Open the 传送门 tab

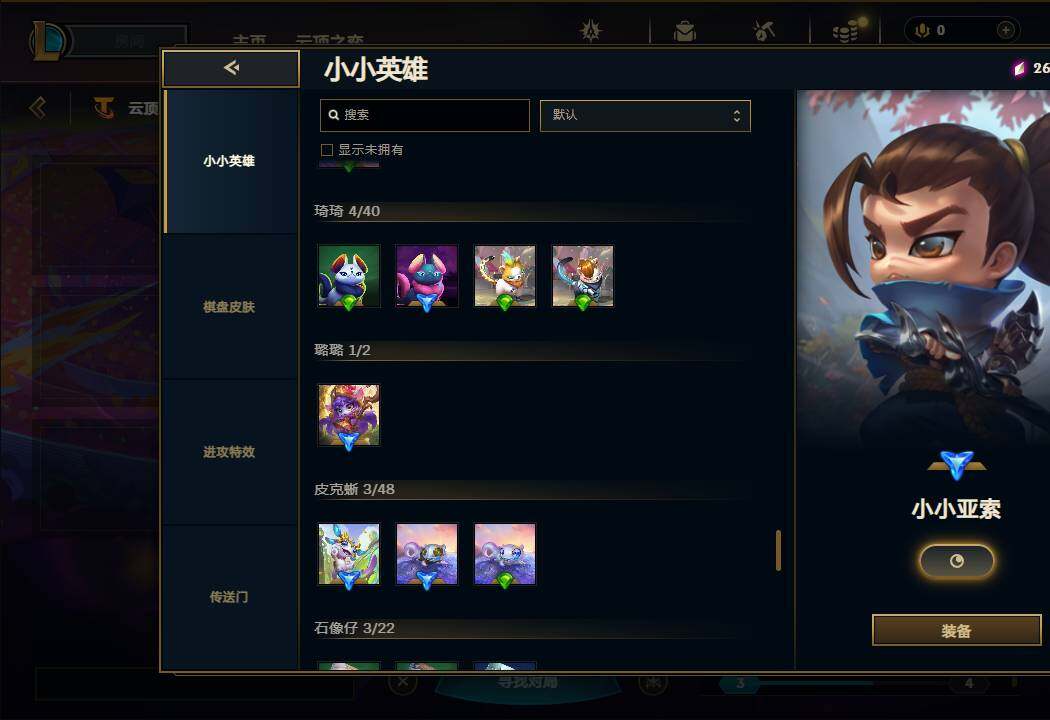click(229, 597)
